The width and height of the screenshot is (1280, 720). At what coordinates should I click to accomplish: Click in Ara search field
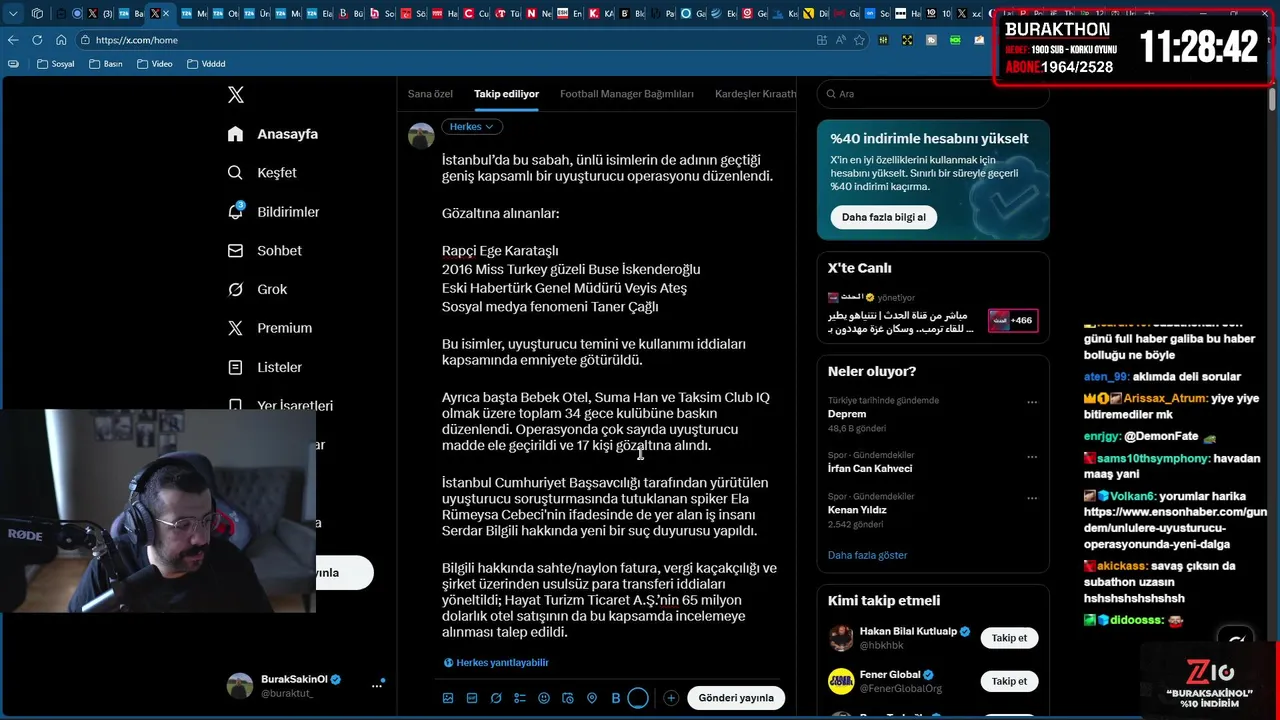pyautogui.click(x=933, y=94)
